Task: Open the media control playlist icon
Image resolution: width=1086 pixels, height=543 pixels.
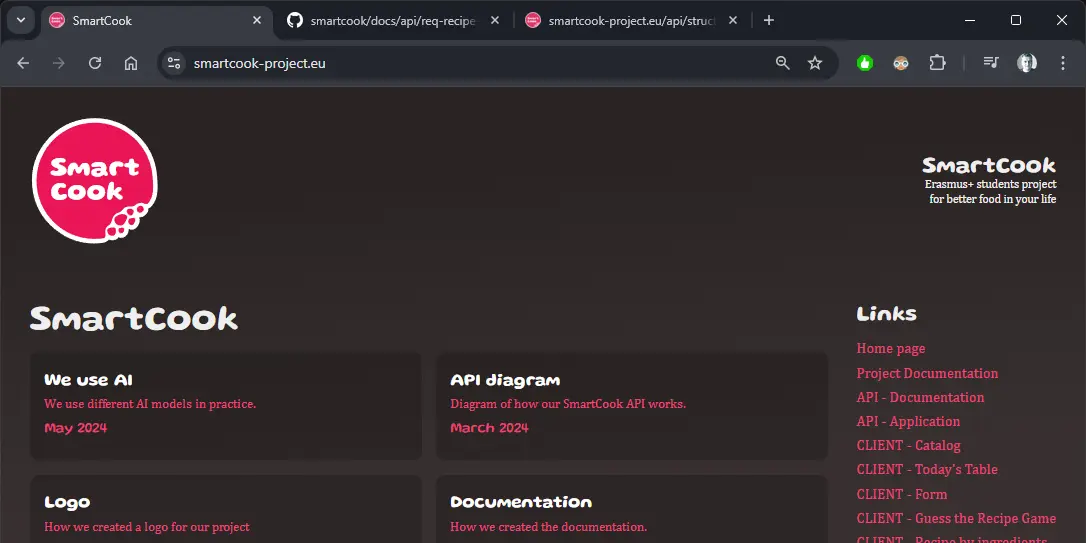Action: point(991,63)
